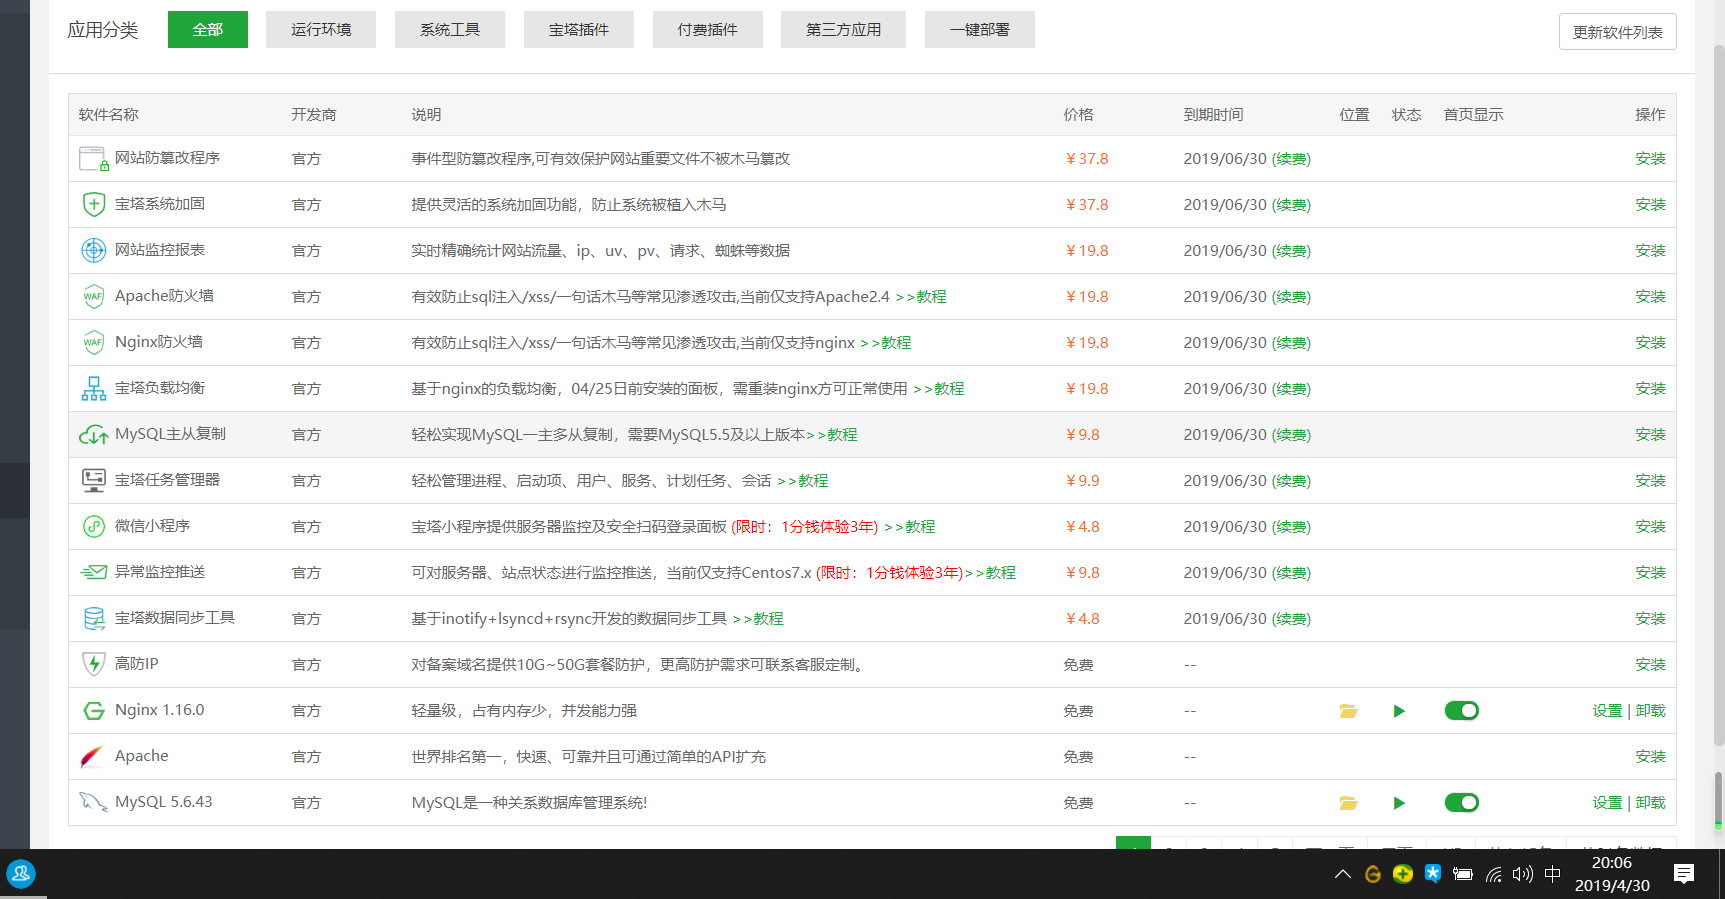1725x899 pixels.
Task: Open the MySQL install folder icon
Action: (1348, 803)
